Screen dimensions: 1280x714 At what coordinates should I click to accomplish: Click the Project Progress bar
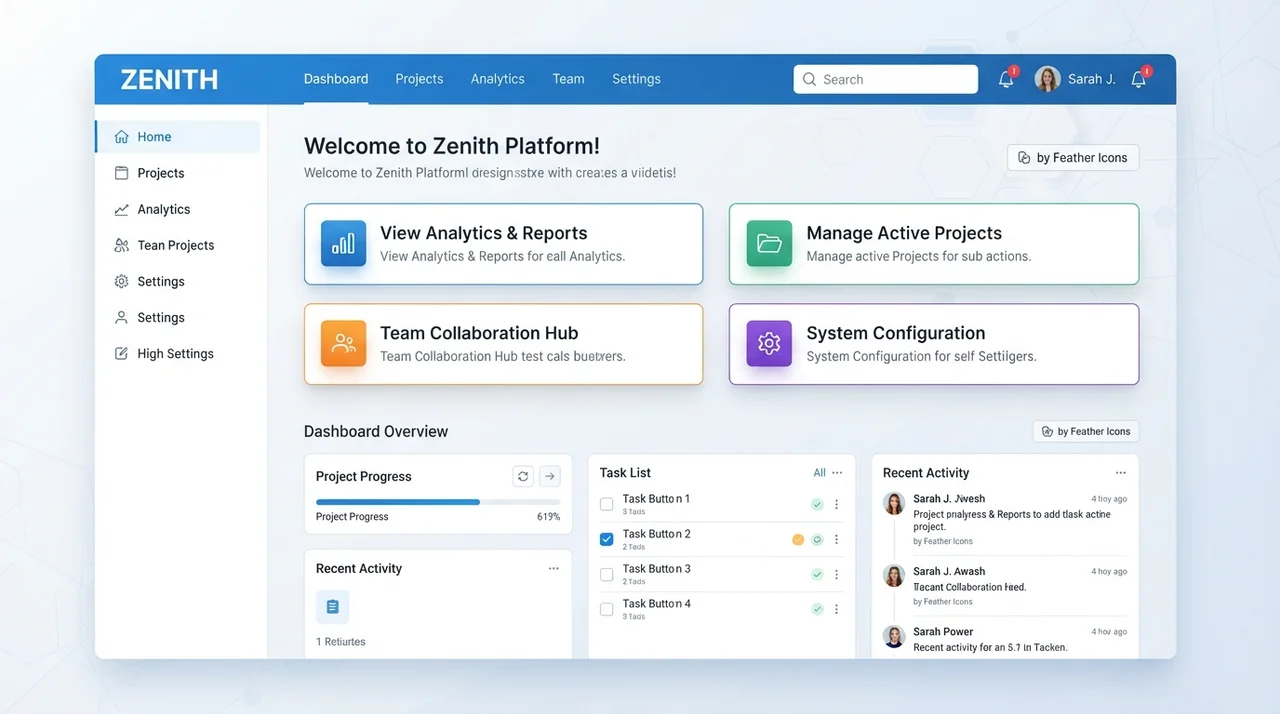click(438, 502)
